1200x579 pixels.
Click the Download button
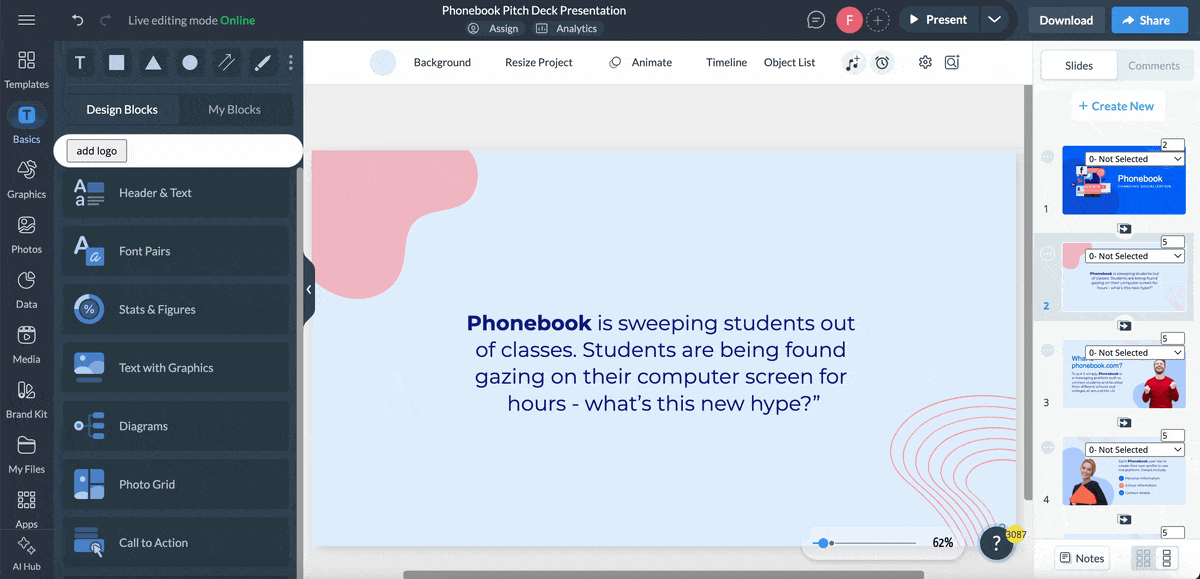coord(1065,19)
